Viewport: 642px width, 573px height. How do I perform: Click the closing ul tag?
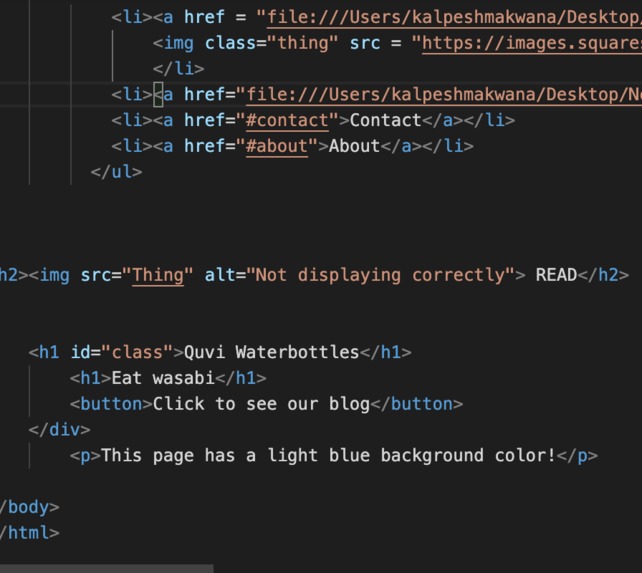coord(116,172)
